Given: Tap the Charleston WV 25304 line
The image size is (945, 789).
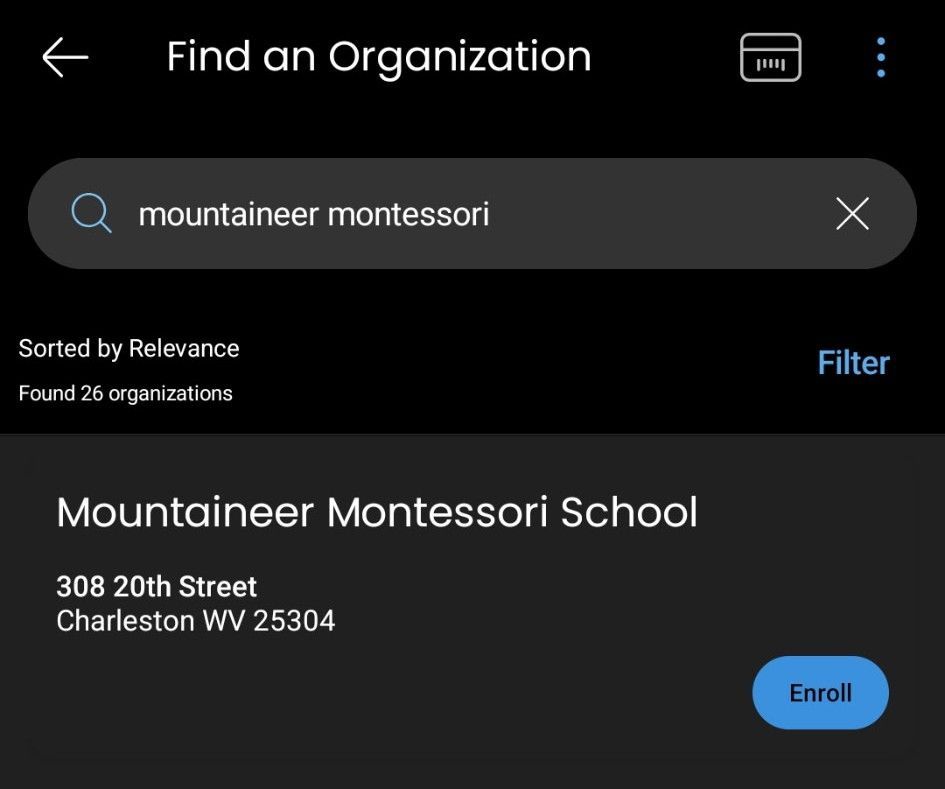Looking at the screenshot, I should [x=195, y=621].
